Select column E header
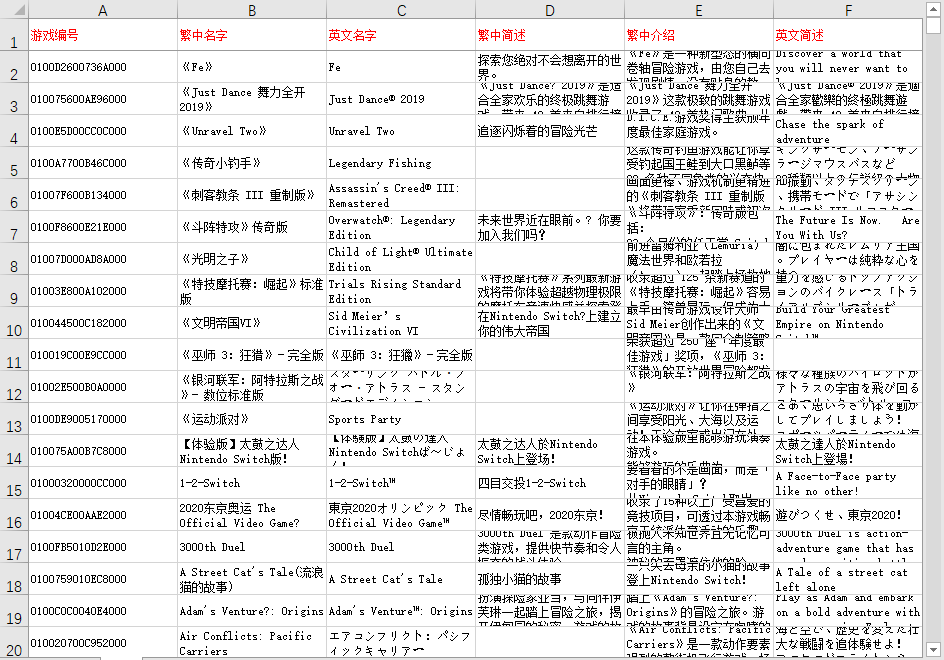This screenshot has height=660, width=944. (x=699, y=10)
